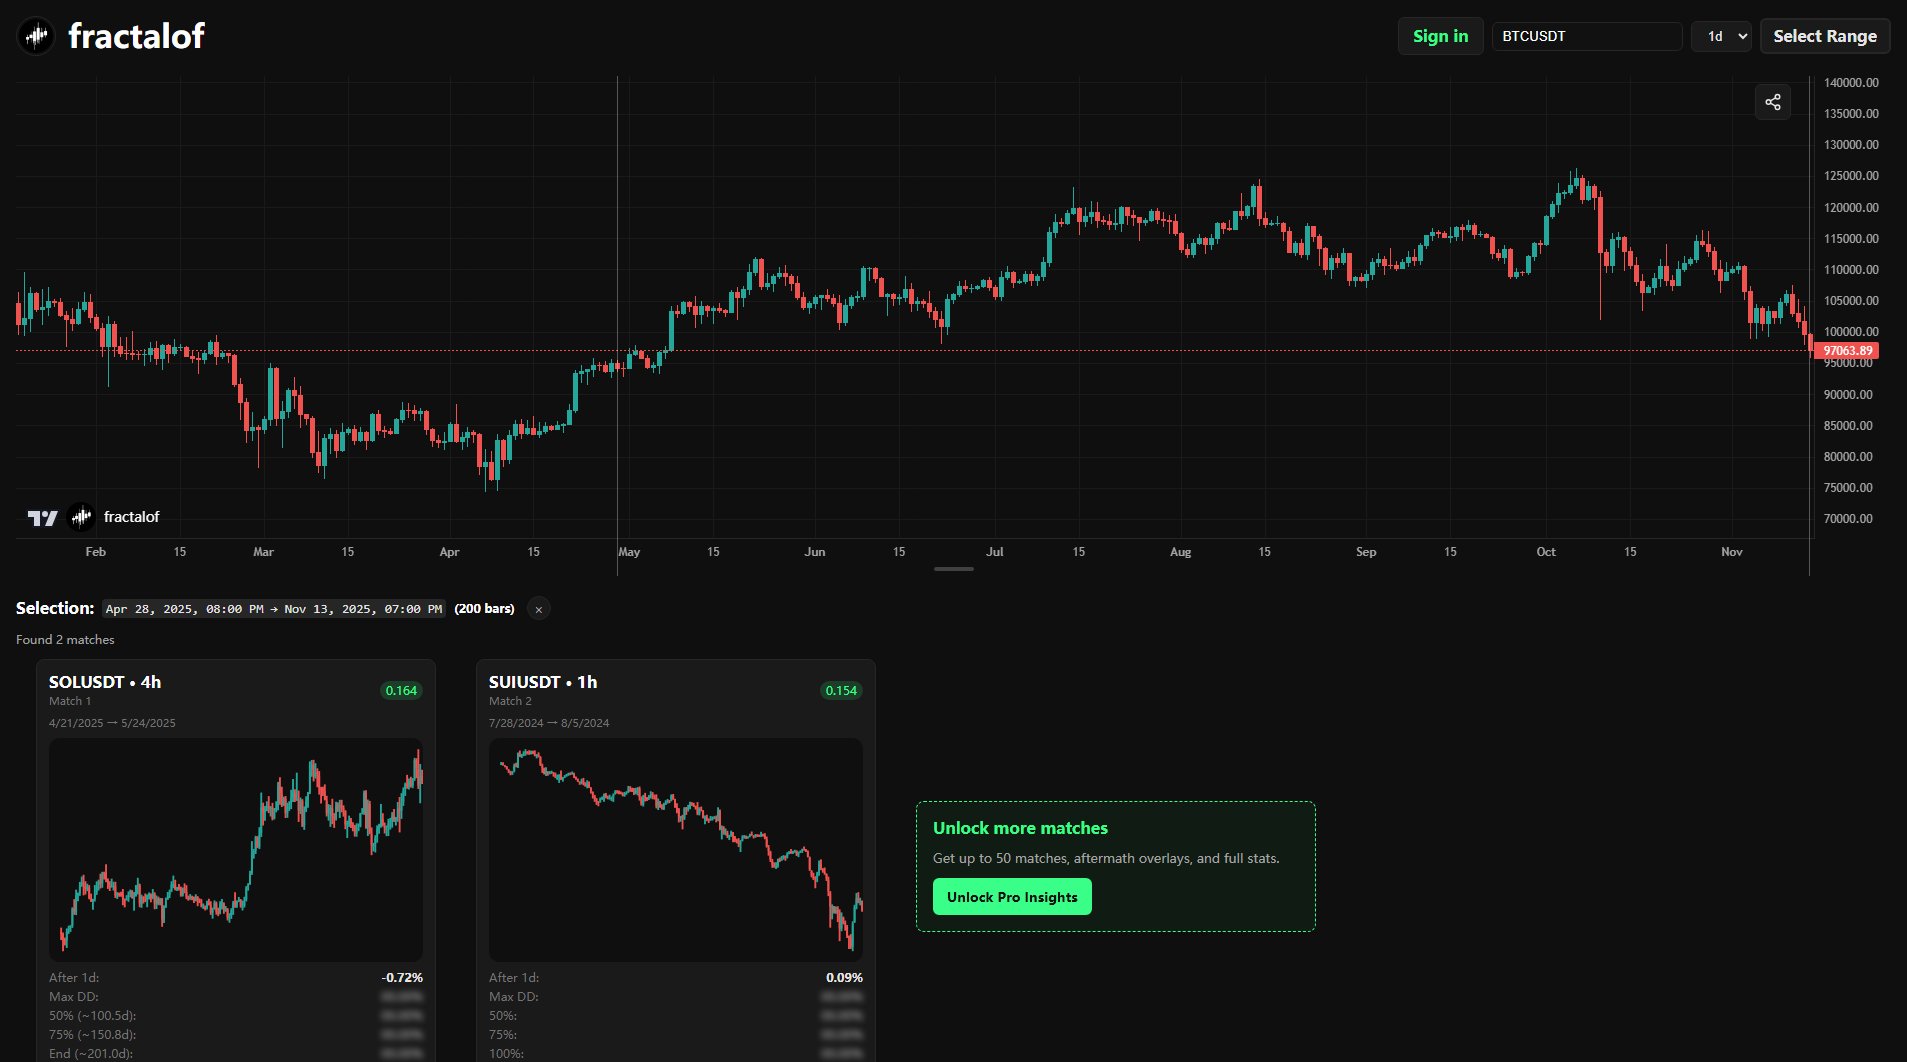Clear the selection using the × icon

[x=538, y=608]
